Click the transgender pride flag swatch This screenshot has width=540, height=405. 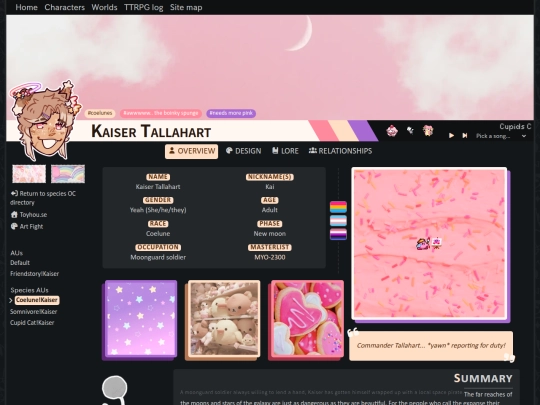[x=338, y=221]
